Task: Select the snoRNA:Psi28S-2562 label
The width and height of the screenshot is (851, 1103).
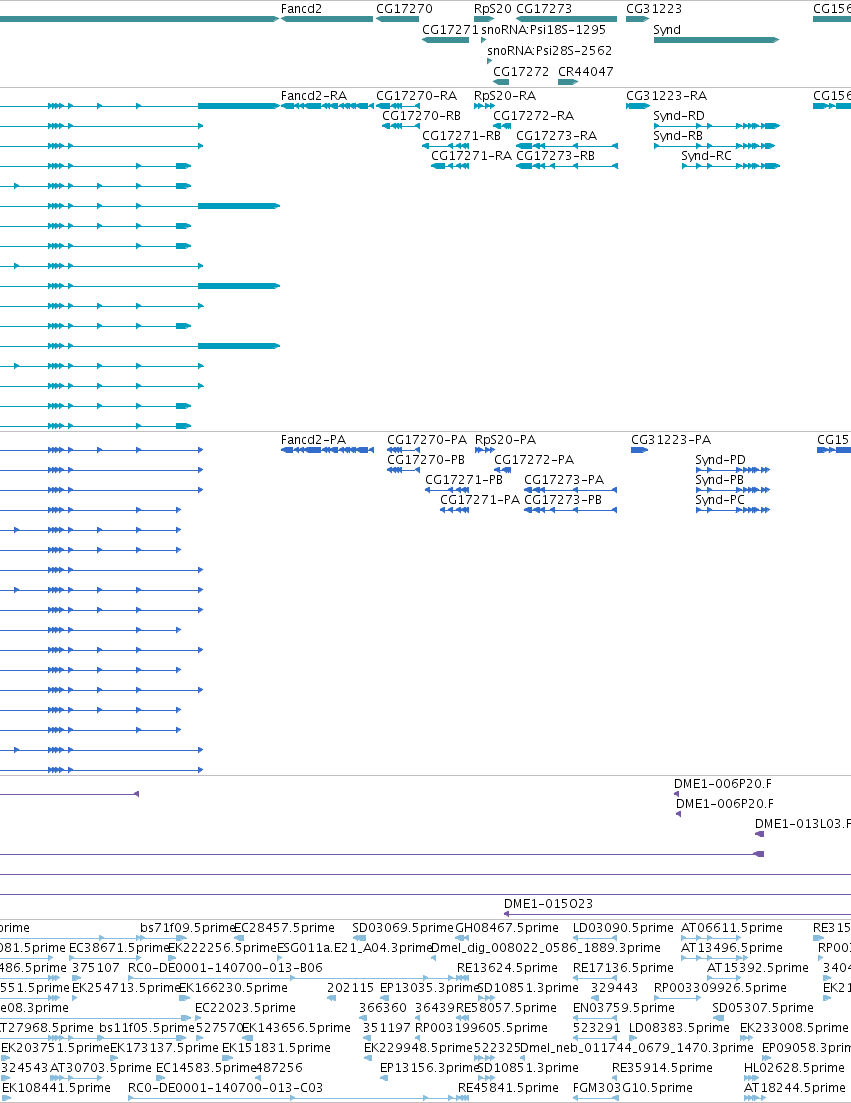Action: pyautogui.click(x=549, y=51)
